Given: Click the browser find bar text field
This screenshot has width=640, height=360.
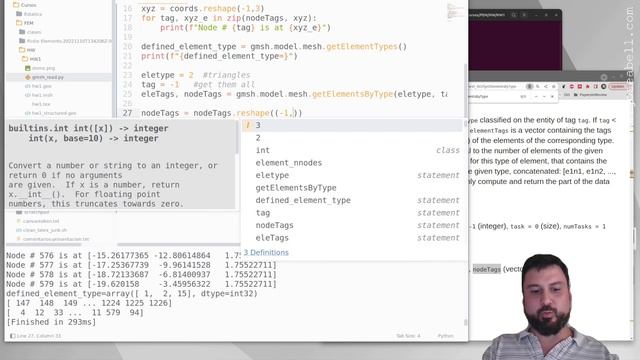Looking at the screenshot, I should coord(494,97).
